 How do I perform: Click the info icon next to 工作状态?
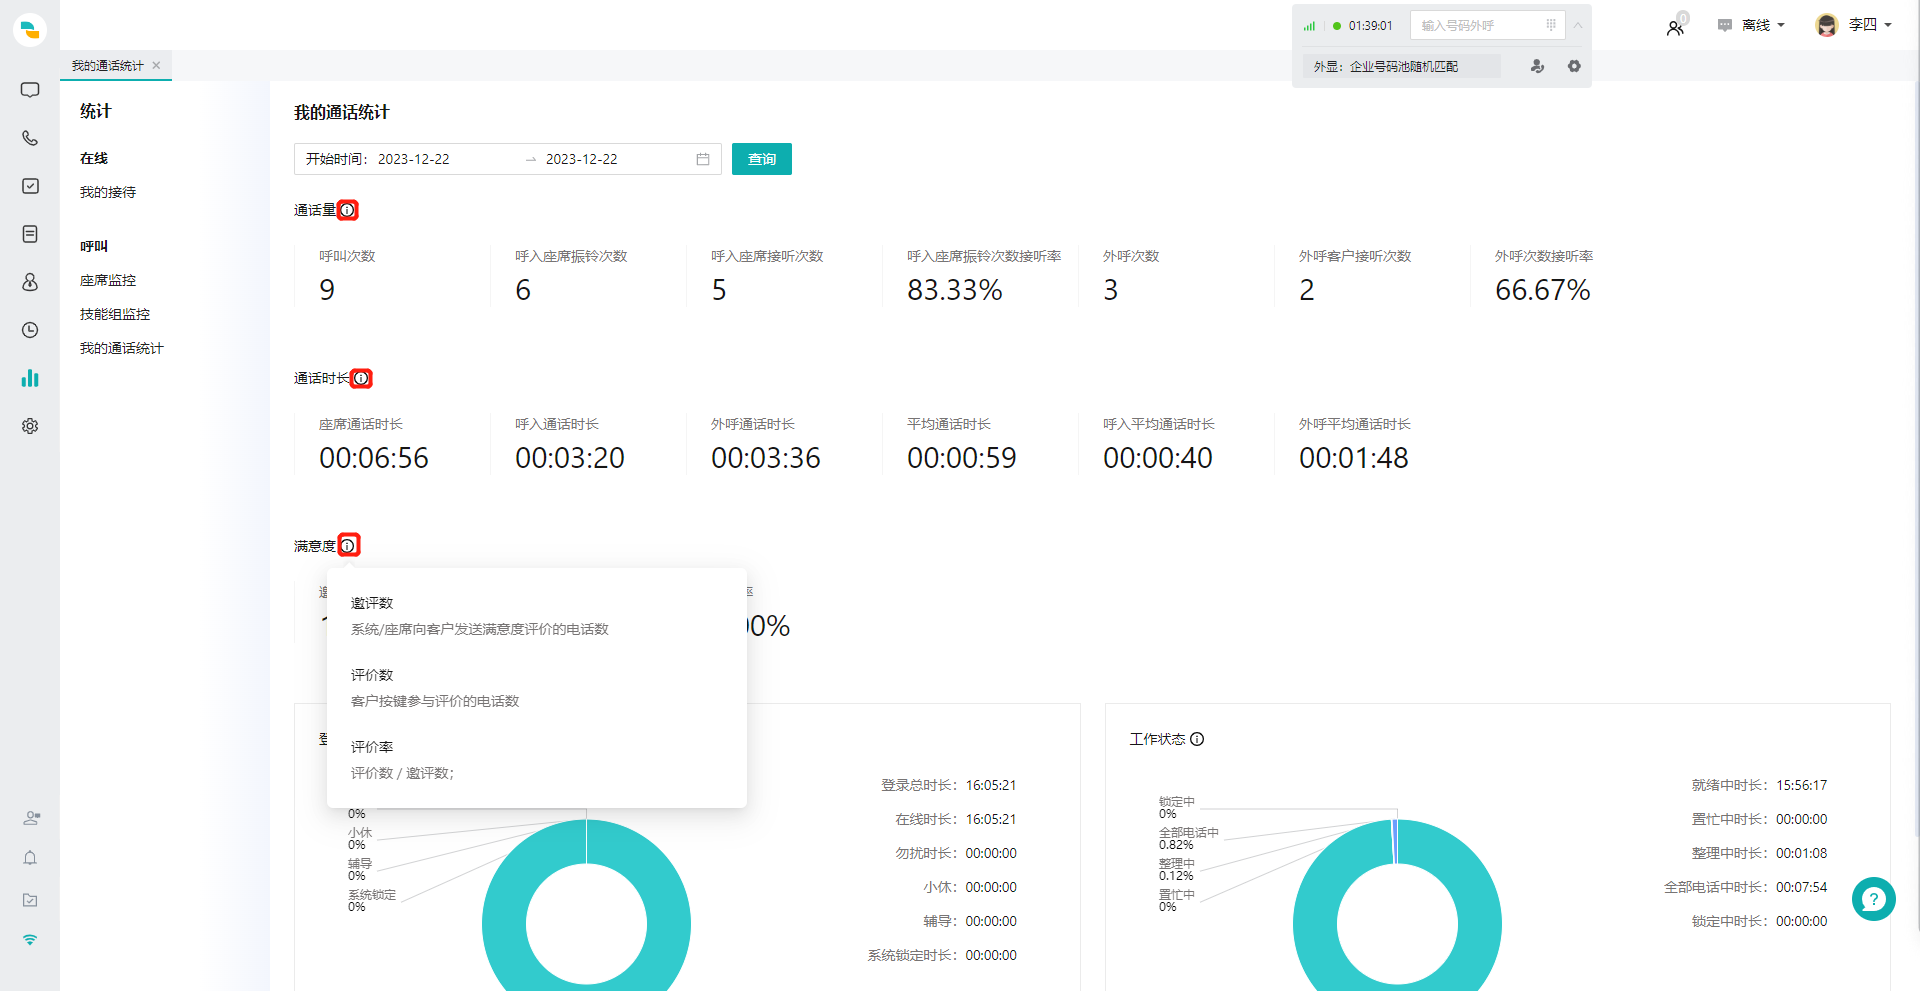click(1197, 739)
